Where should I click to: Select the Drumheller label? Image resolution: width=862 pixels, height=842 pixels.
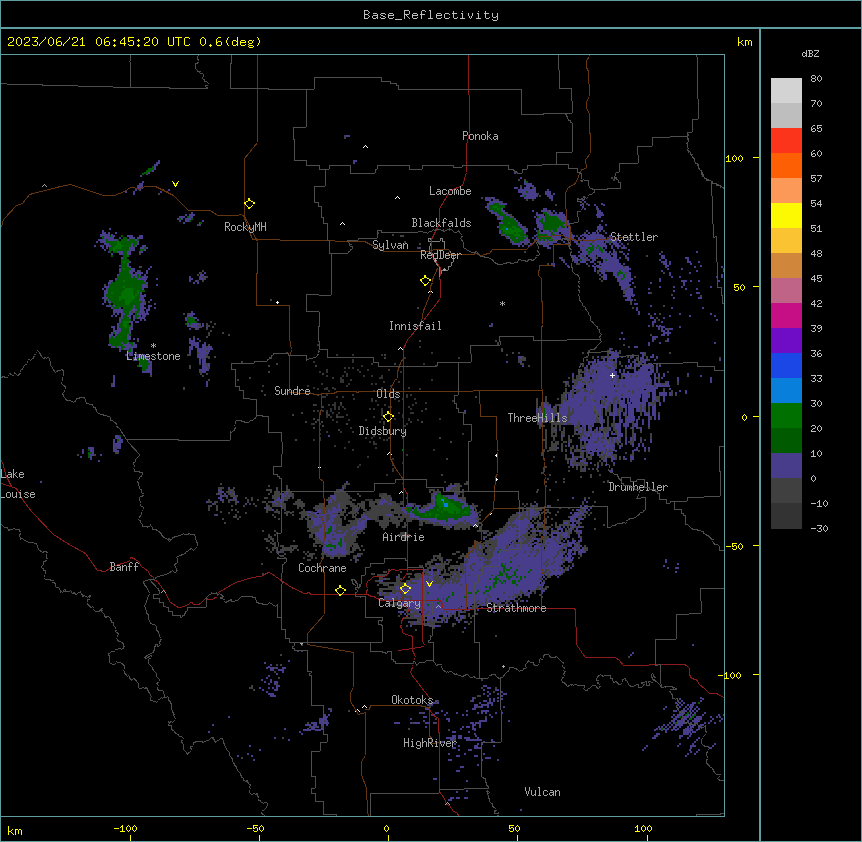(638, 487)
